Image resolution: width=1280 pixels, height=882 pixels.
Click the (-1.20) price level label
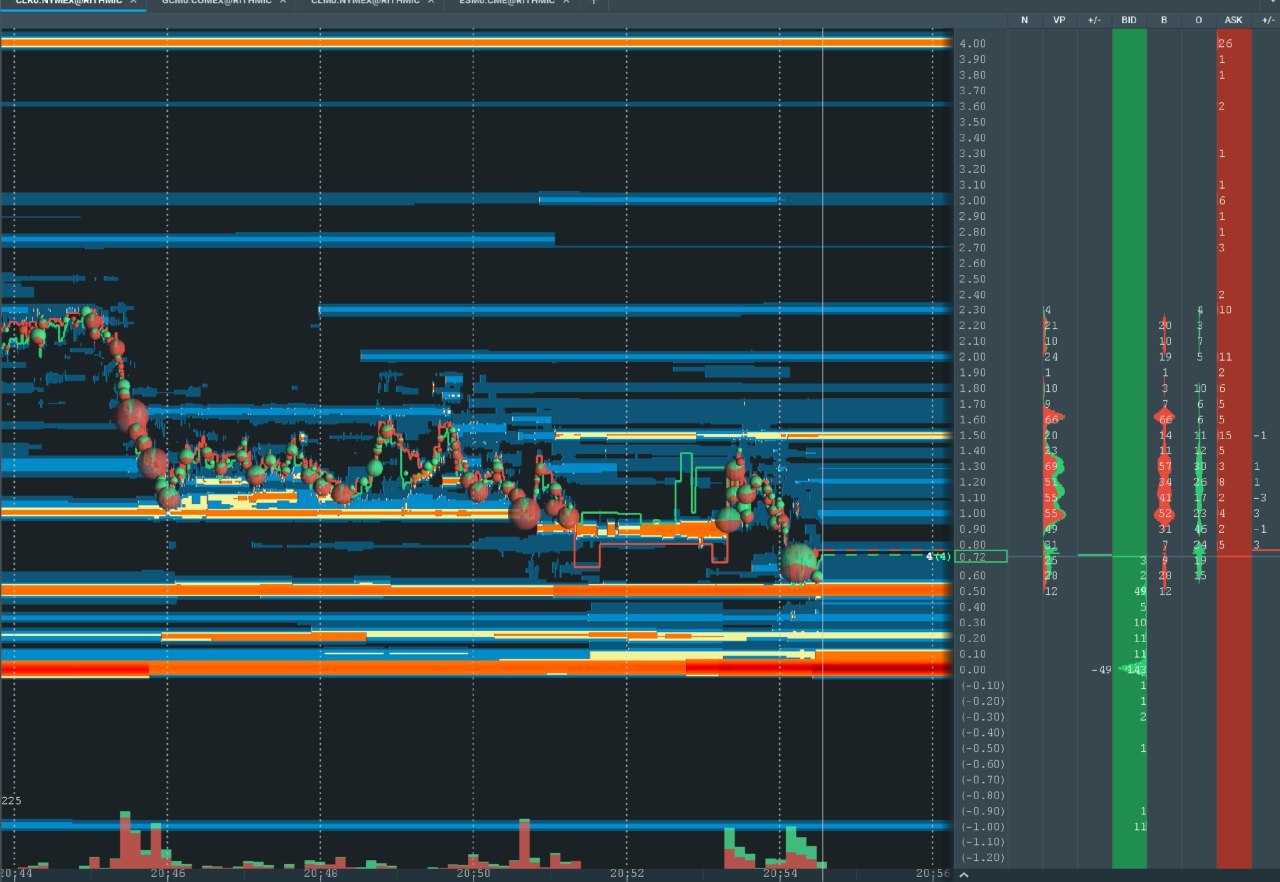click(982, 858)
